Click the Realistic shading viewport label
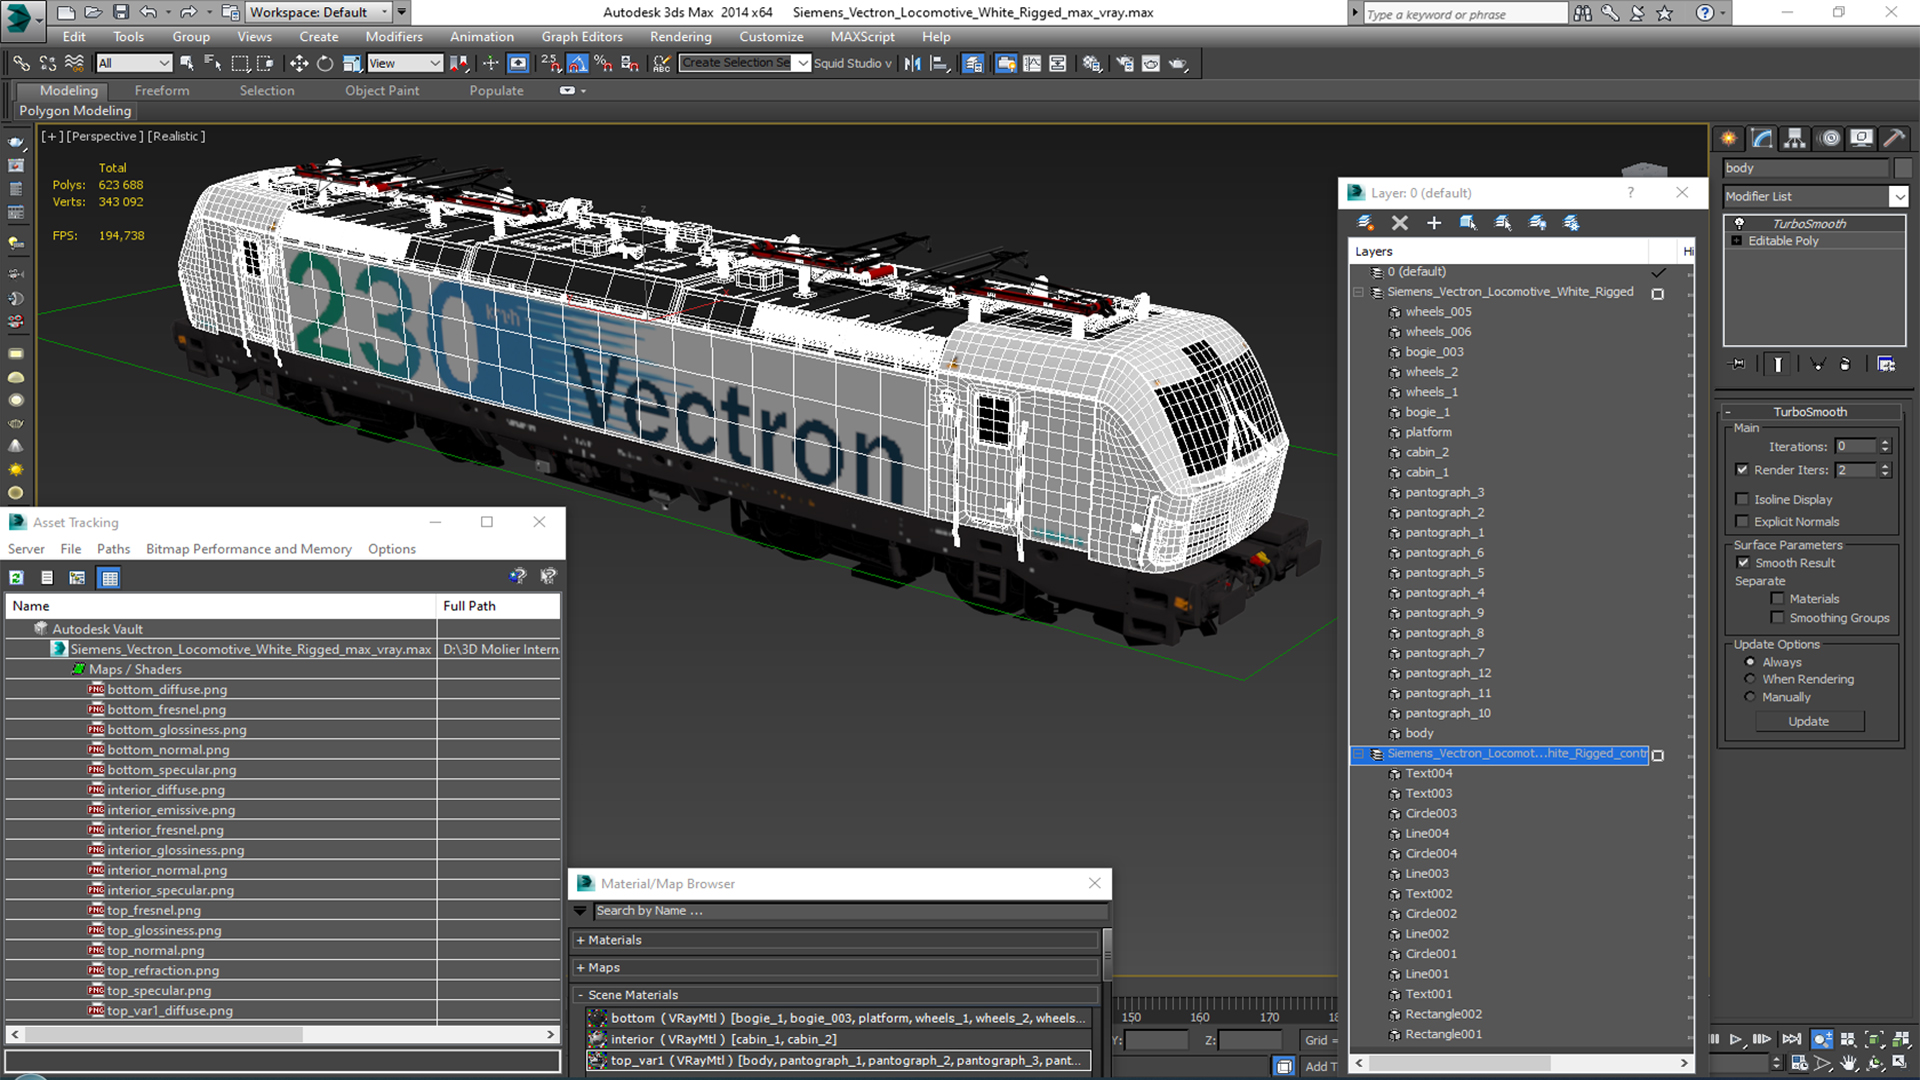Screen dimensions: 1920x1080 pyautogui.click(x=176, y=136)
